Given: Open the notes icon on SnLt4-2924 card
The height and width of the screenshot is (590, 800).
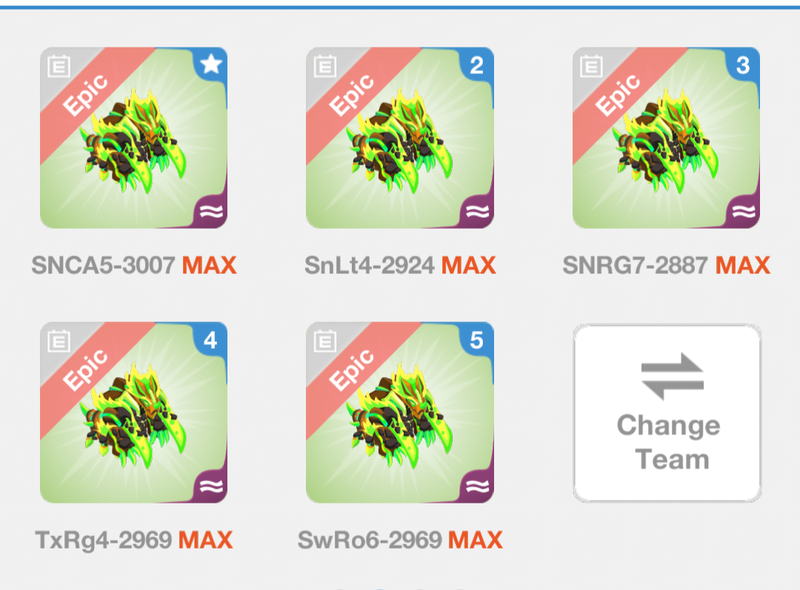Looking at the screenshot, I should [x=325, y=66].
